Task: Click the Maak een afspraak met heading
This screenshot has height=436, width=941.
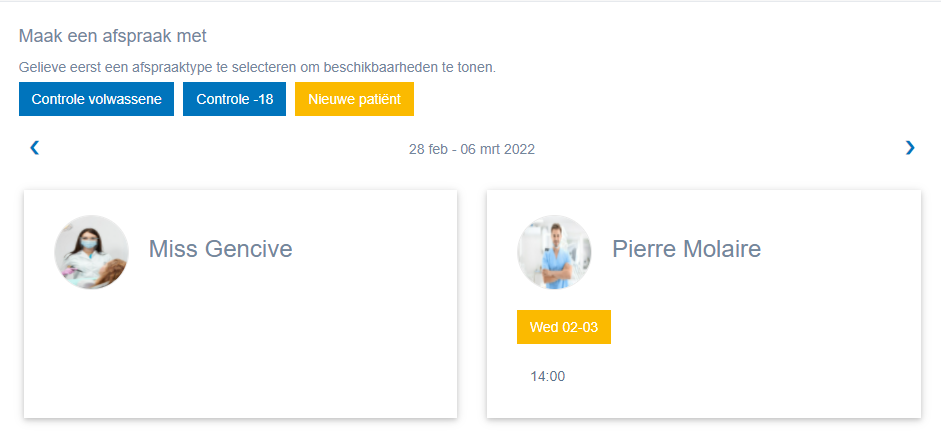Action: pos(112,36)
